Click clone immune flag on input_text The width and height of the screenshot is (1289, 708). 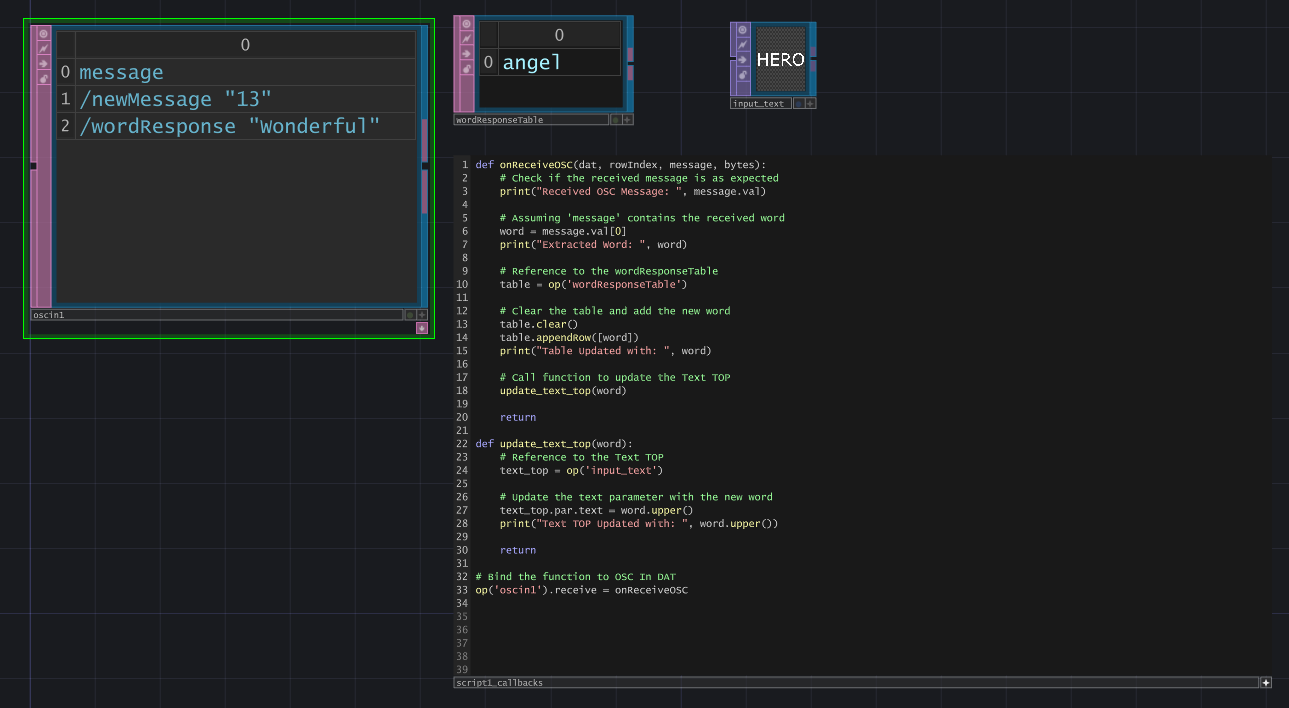click(743, 46)
